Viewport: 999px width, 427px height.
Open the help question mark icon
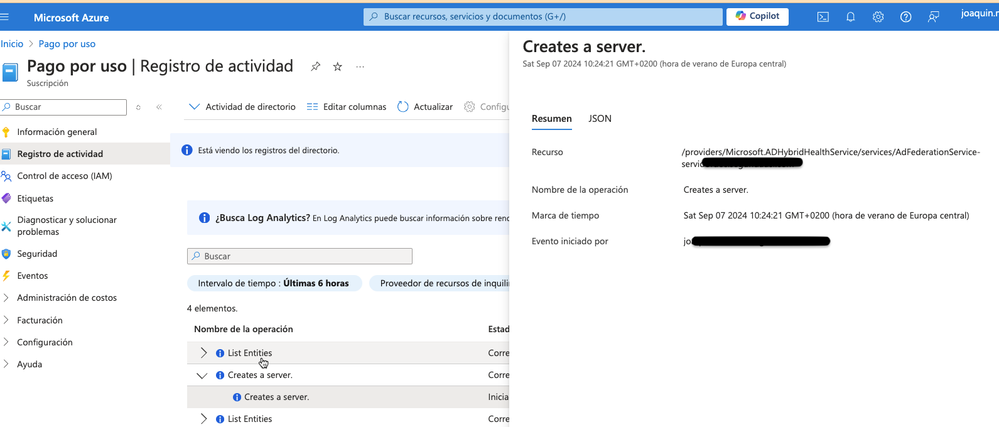coord(905,17)
